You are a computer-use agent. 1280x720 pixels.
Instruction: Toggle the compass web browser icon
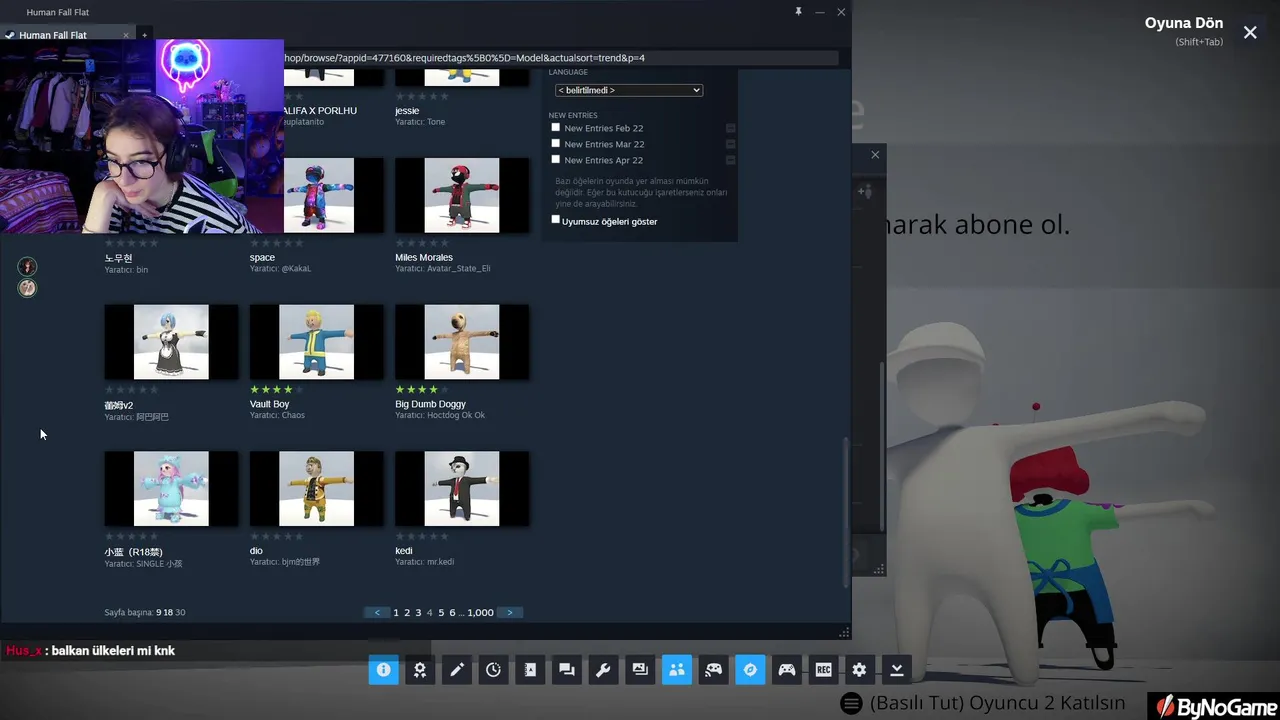(x=750, y=670)
